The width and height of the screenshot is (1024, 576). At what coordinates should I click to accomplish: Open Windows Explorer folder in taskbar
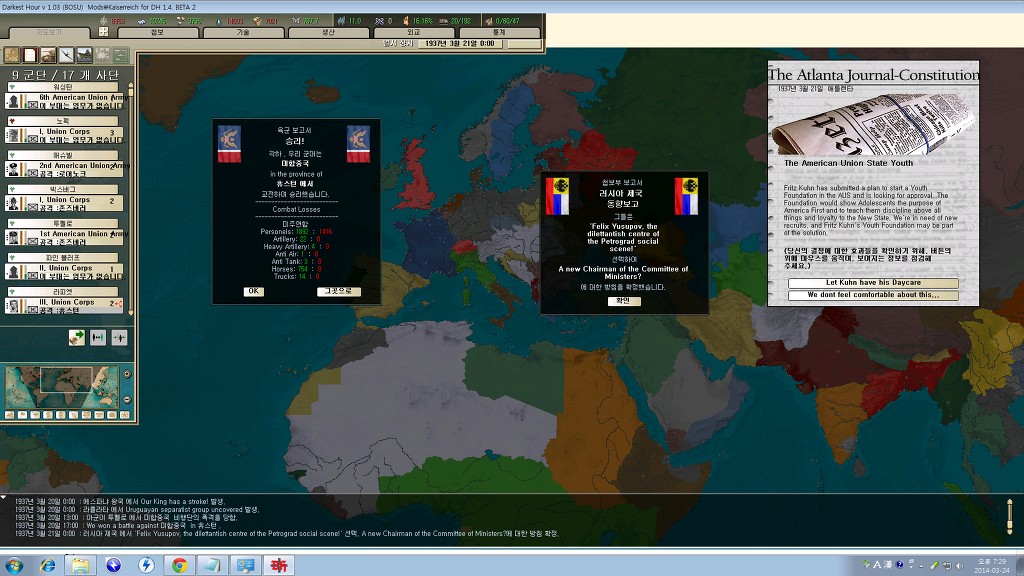click(80, 565)
